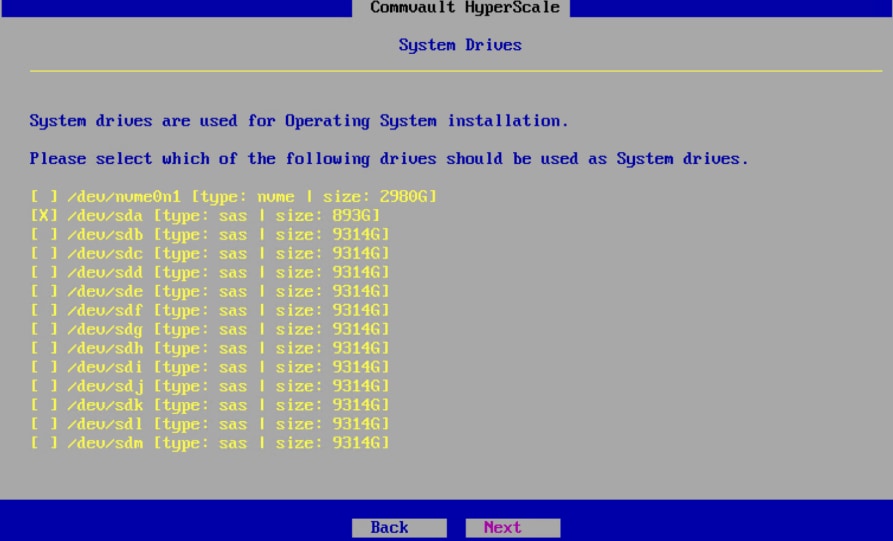Image resolution: width=893 pixels, height=541 pixels.
Task: Select the /dev/sdh checkbox
Action: [44, 348]
